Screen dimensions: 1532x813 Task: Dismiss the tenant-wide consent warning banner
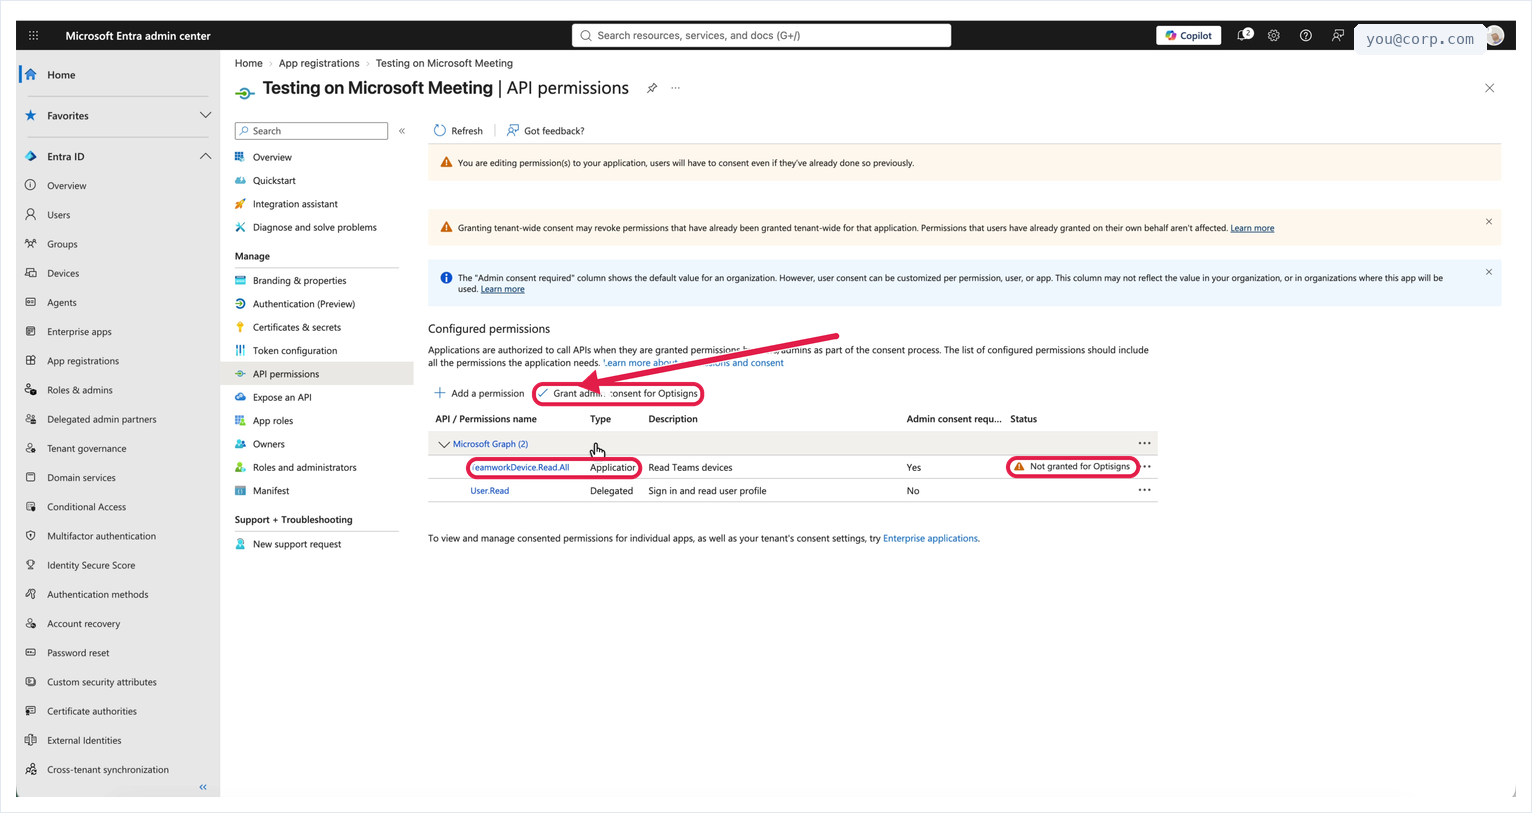[x=1489, y=222]
